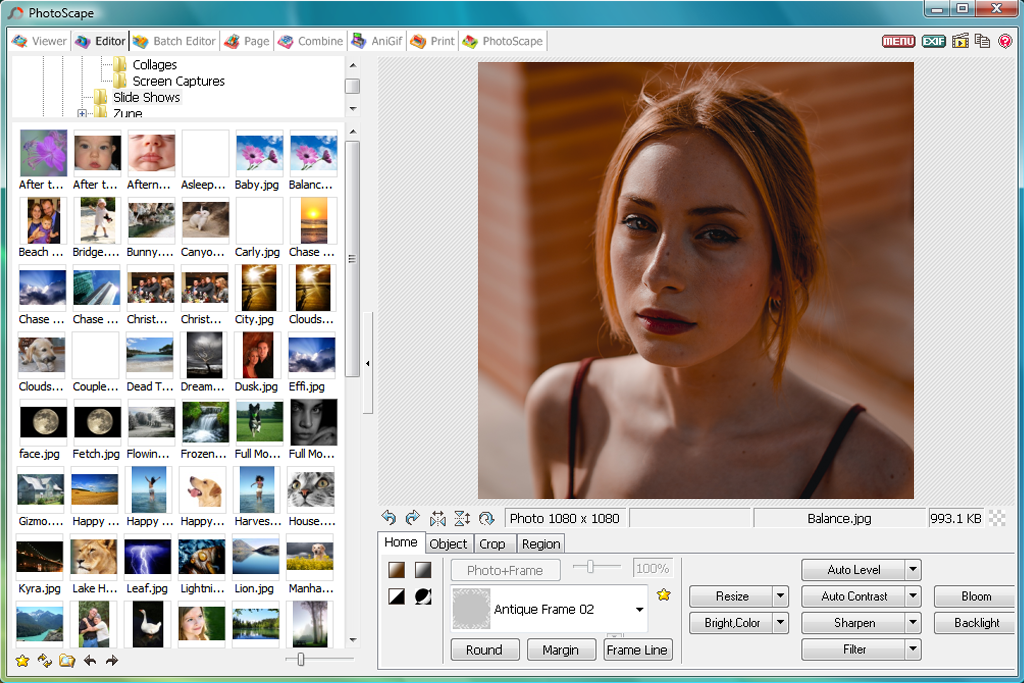The image size is (1024, 683).
Task: Select the Slide Shows folder
Action: [x=146, y=97]
